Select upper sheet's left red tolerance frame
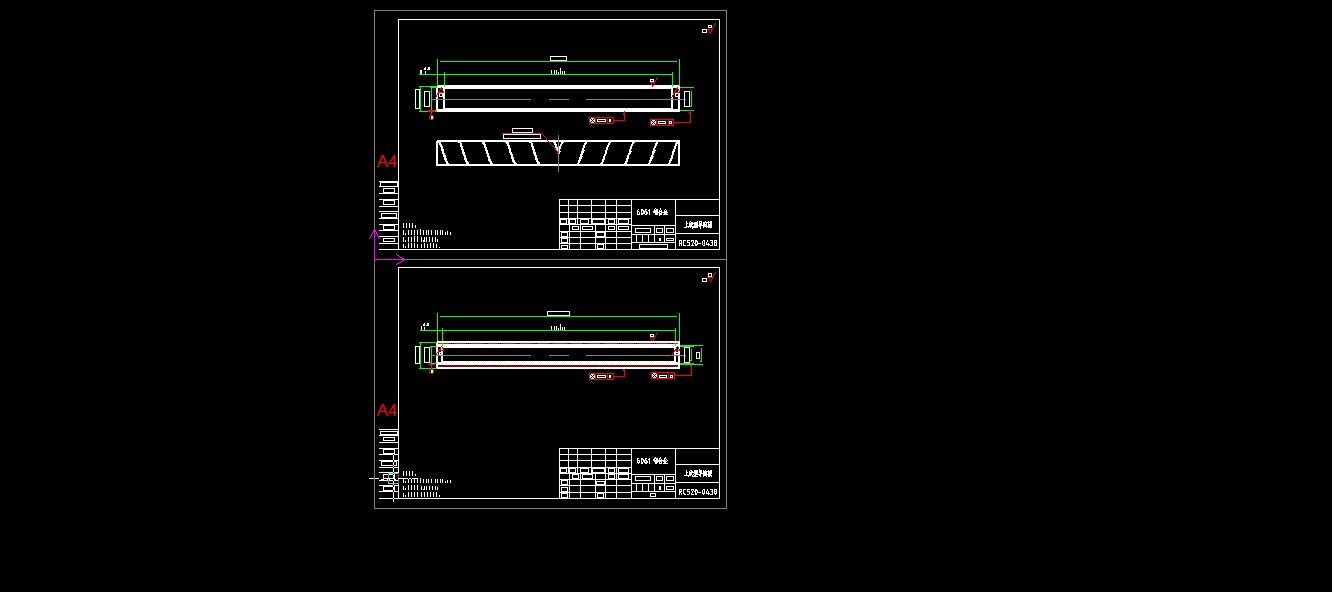Viewport: 1332px width, 592px height. 602,120
